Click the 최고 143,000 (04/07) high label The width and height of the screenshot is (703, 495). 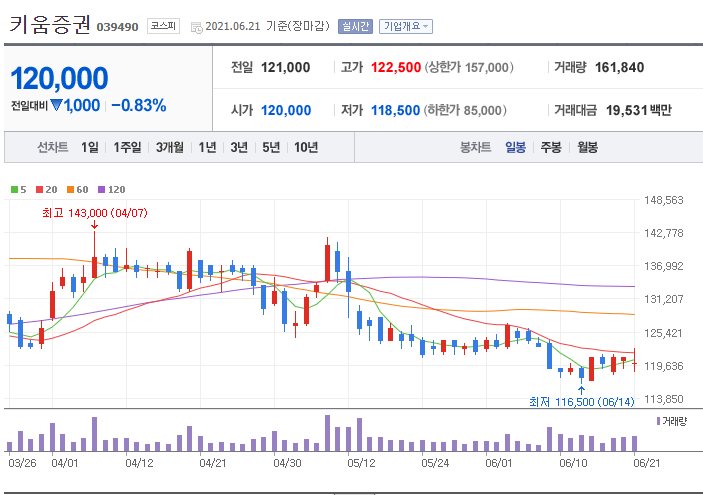[x=95, y=213]
